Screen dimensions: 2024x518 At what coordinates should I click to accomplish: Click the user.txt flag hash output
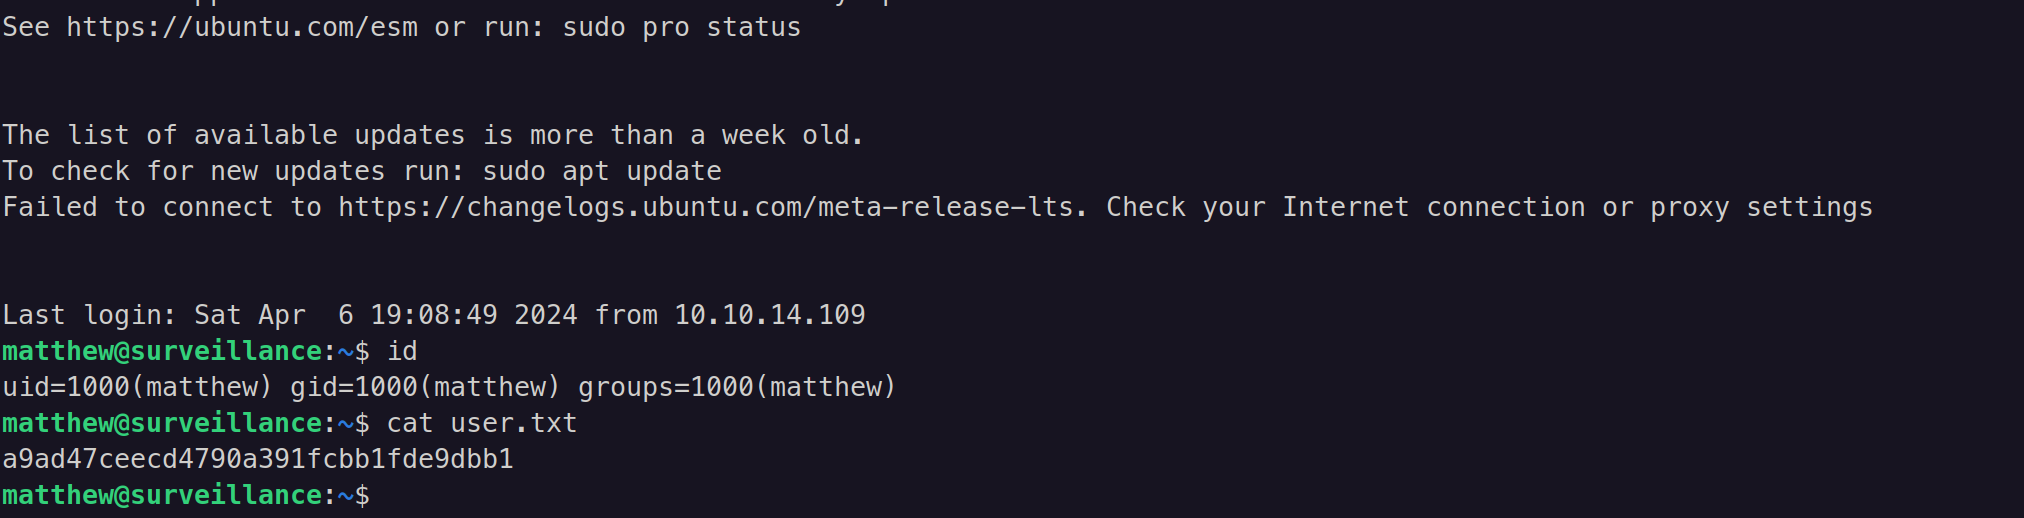point(258,459)
